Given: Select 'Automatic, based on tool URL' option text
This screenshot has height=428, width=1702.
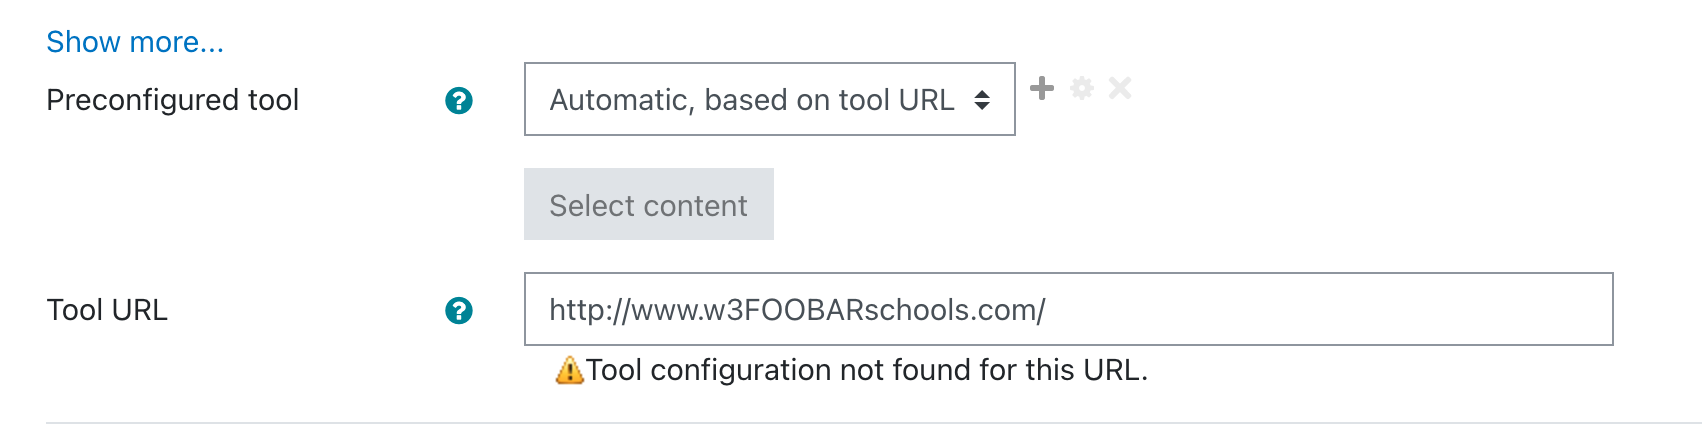Looking at the screenshot, I should 752,100.
